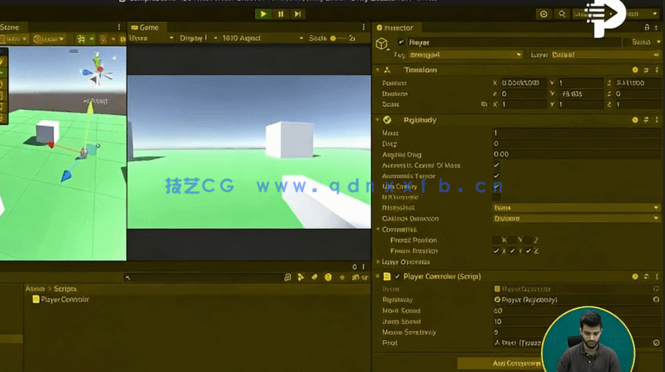Open Rigidbody more options icon
Image resolution: width=665 pixels, height=372 pixels.
click(657, 120)
